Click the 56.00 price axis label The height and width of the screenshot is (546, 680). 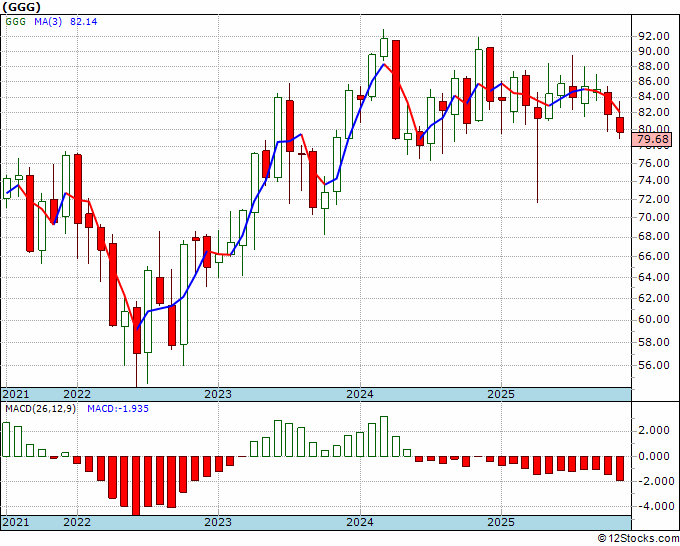tap(654, 365)
